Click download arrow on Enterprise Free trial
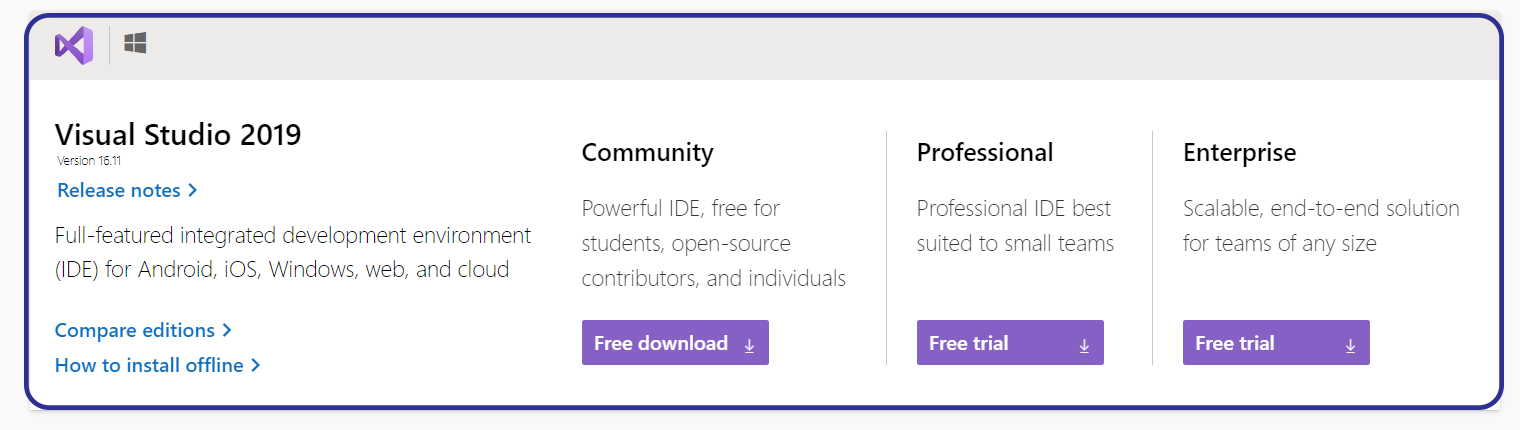The width and height of the screenshot is (1520, 430). pos(1350,345)
